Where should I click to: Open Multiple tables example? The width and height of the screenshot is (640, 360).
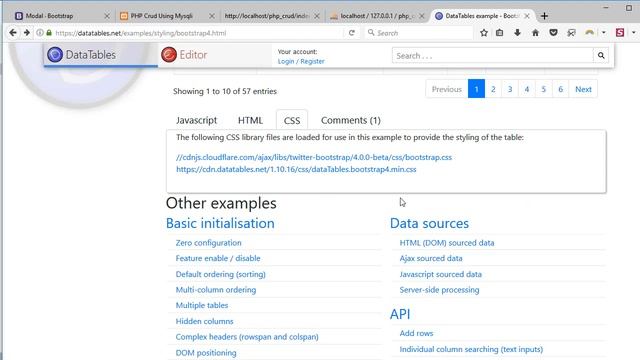click(202, 305)
